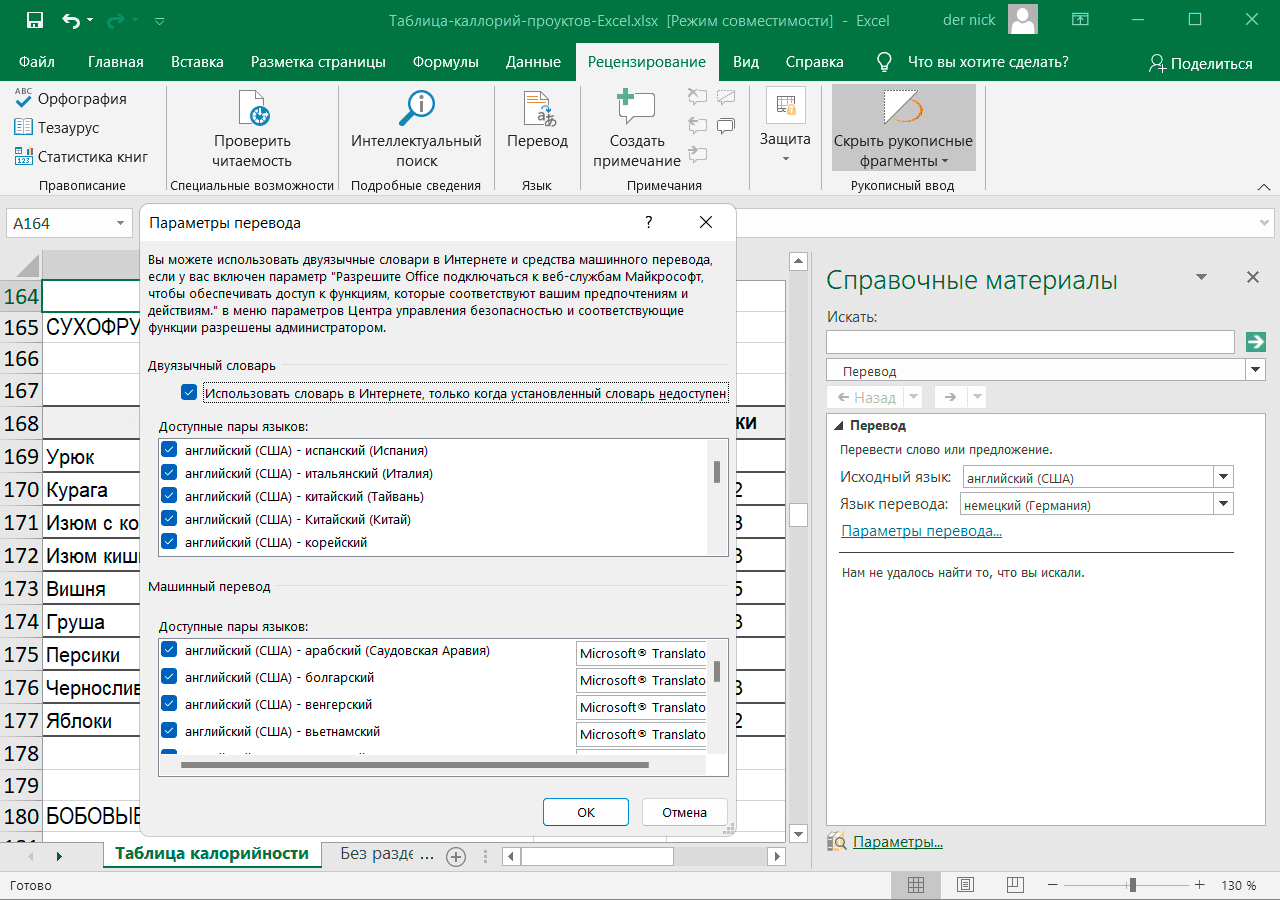1280x900 pixels.
Task: Open the Thesaurus (Тезаурус) tool
Action: [57, 127]
